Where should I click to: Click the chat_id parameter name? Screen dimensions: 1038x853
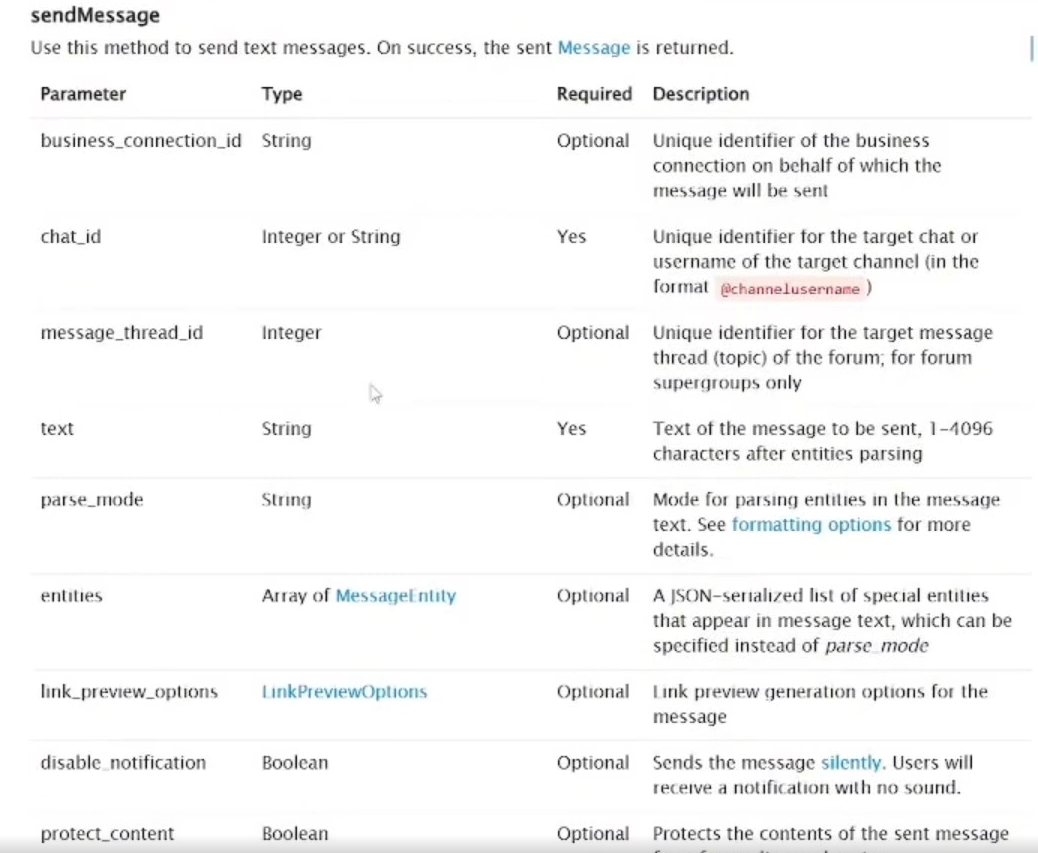click(x=70, y=237)
